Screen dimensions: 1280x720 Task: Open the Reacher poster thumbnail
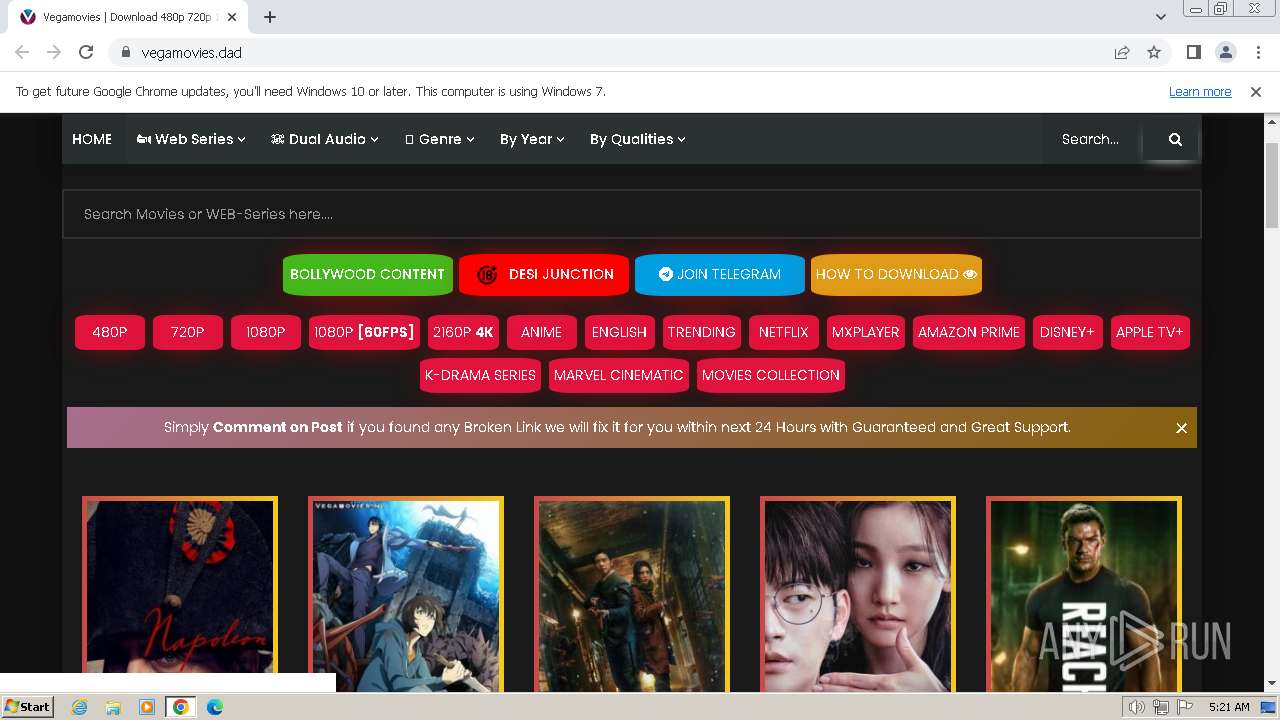pyautogui.click(x=1084, y=594)
